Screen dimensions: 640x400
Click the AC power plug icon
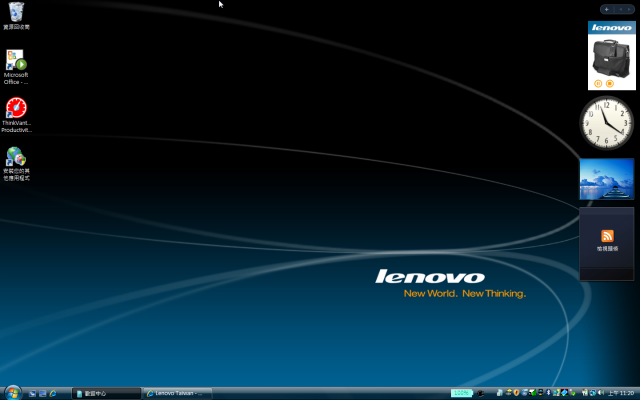pyautogui.click(x=480, y=393)
